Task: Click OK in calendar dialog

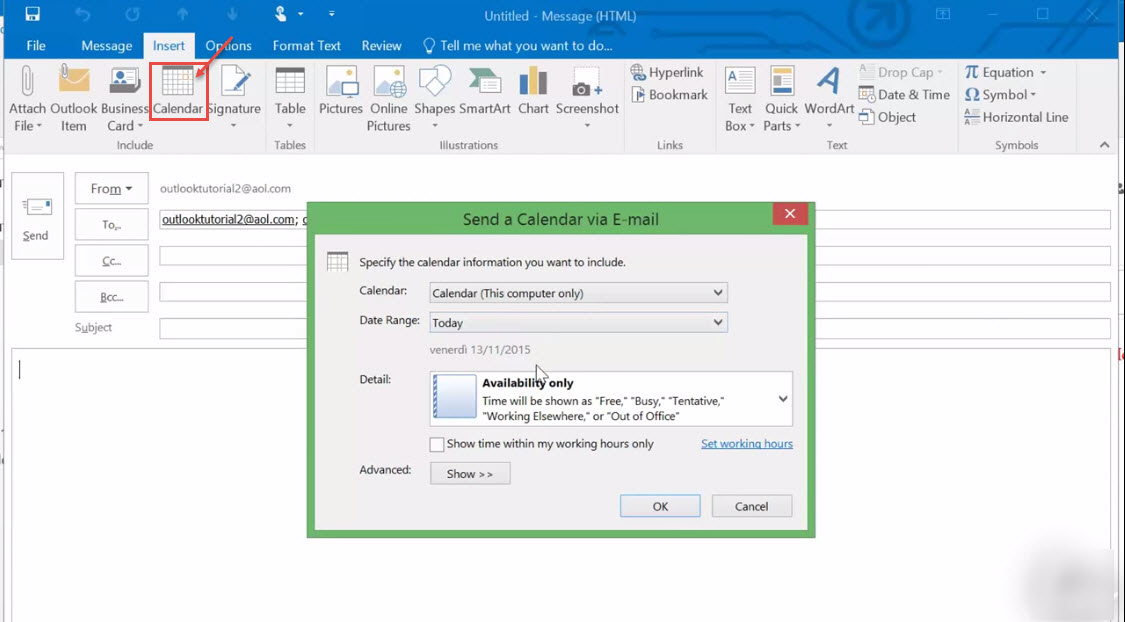Action: (660, 506)
